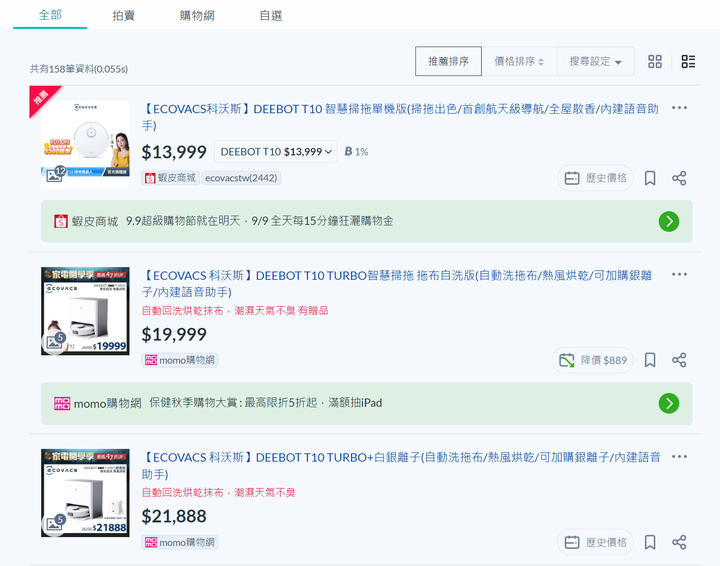
Task: Open DEEBOT T10 product thumbnail
Action: pos(85,144)
